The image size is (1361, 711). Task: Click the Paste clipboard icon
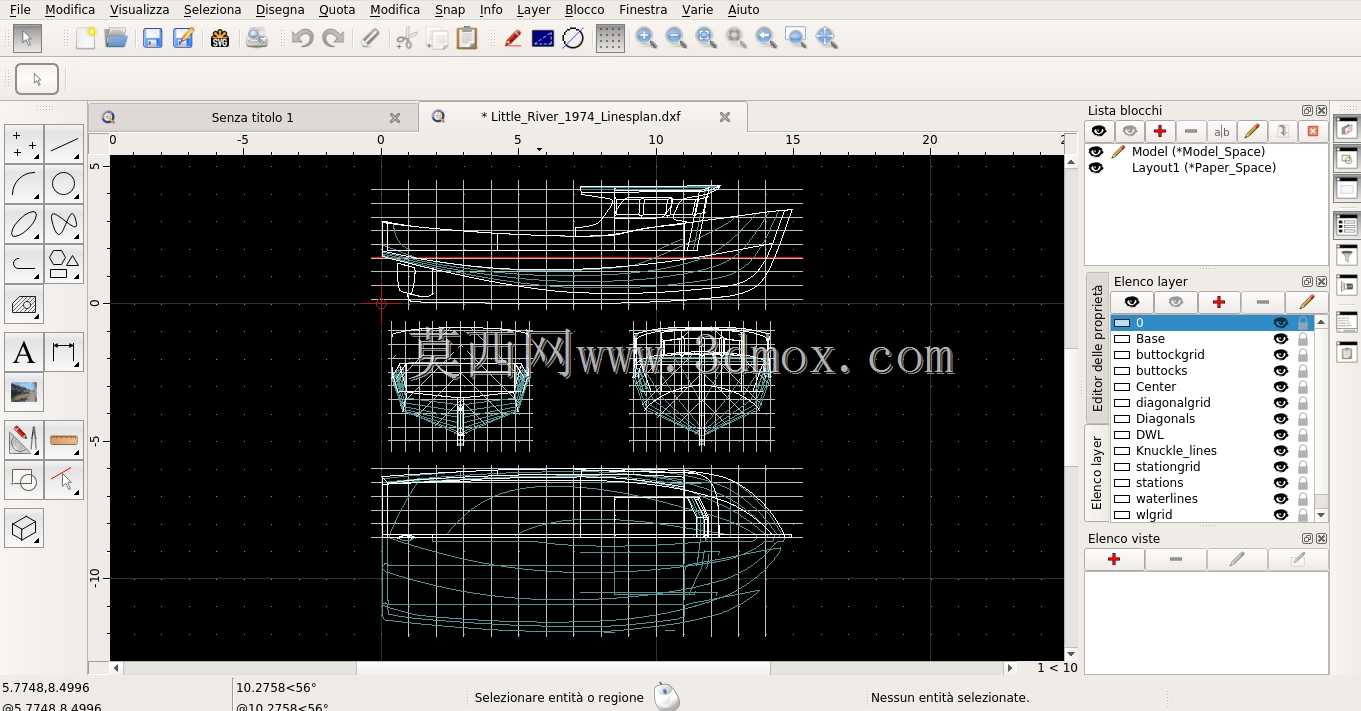coord(467,38)
